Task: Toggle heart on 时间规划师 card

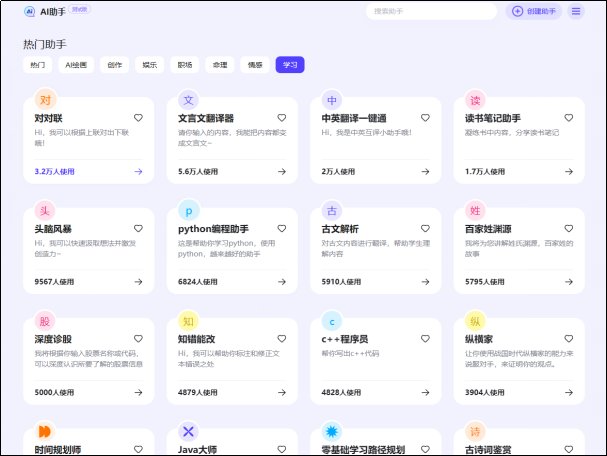Action: tap(138, 449)
